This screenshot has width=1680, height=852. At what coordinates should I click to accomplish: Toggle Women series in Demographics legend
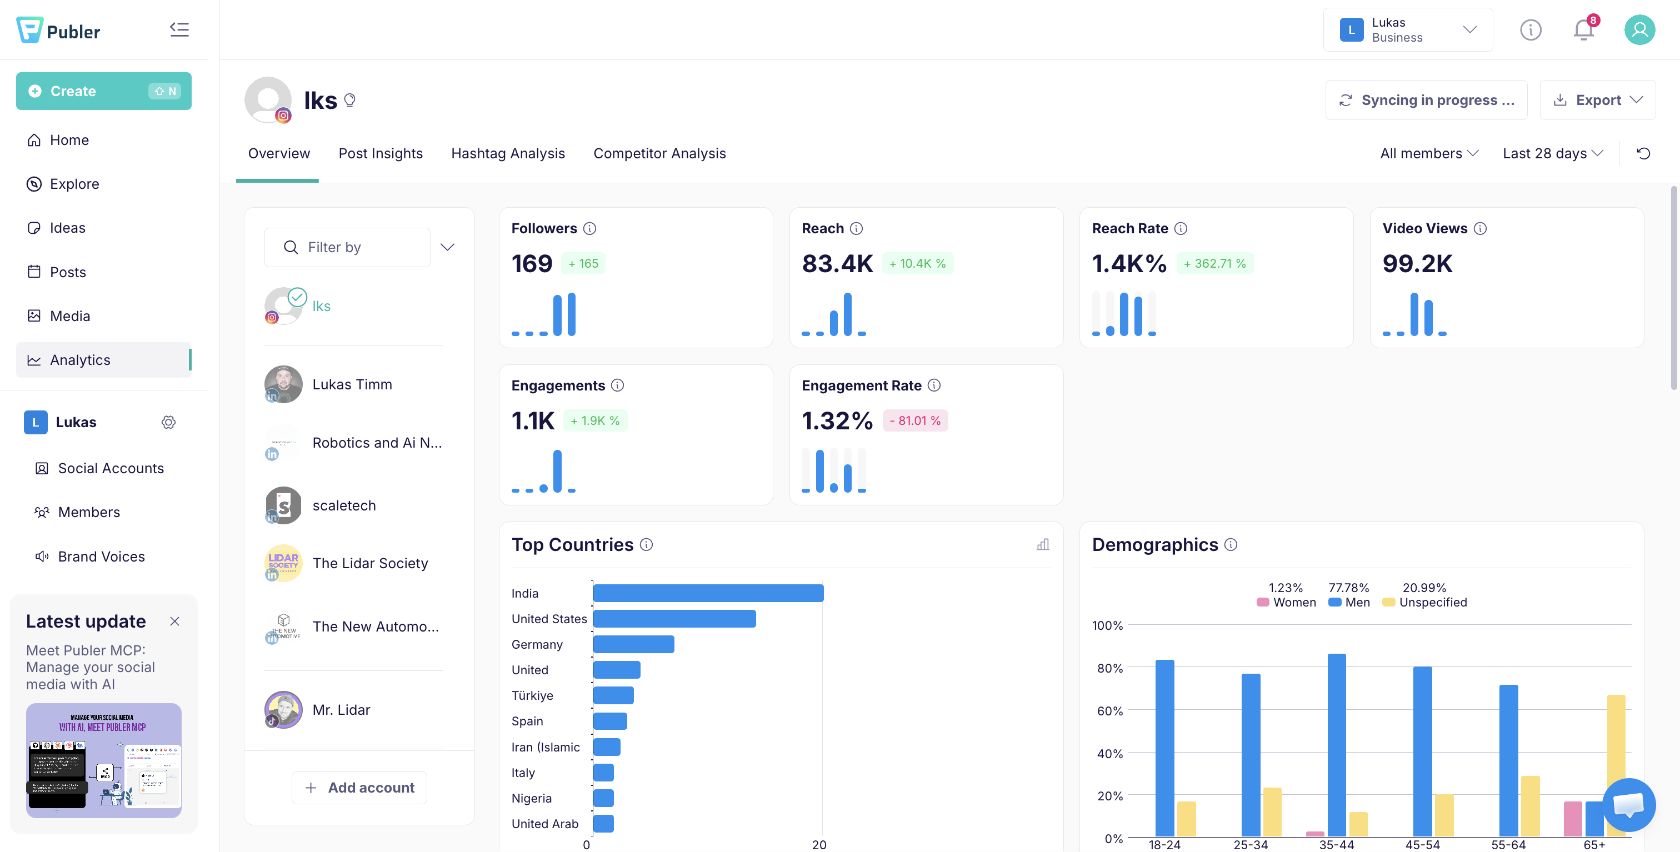pos(1286,602)
